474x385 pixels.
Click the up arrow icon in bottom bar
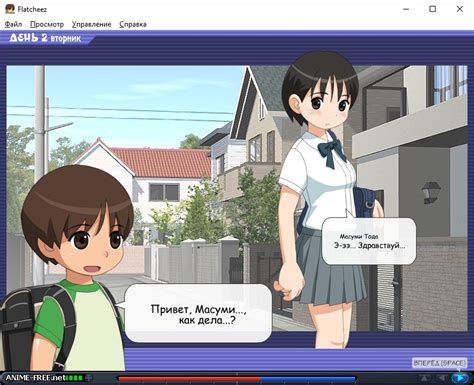click(x=424, y=378)
